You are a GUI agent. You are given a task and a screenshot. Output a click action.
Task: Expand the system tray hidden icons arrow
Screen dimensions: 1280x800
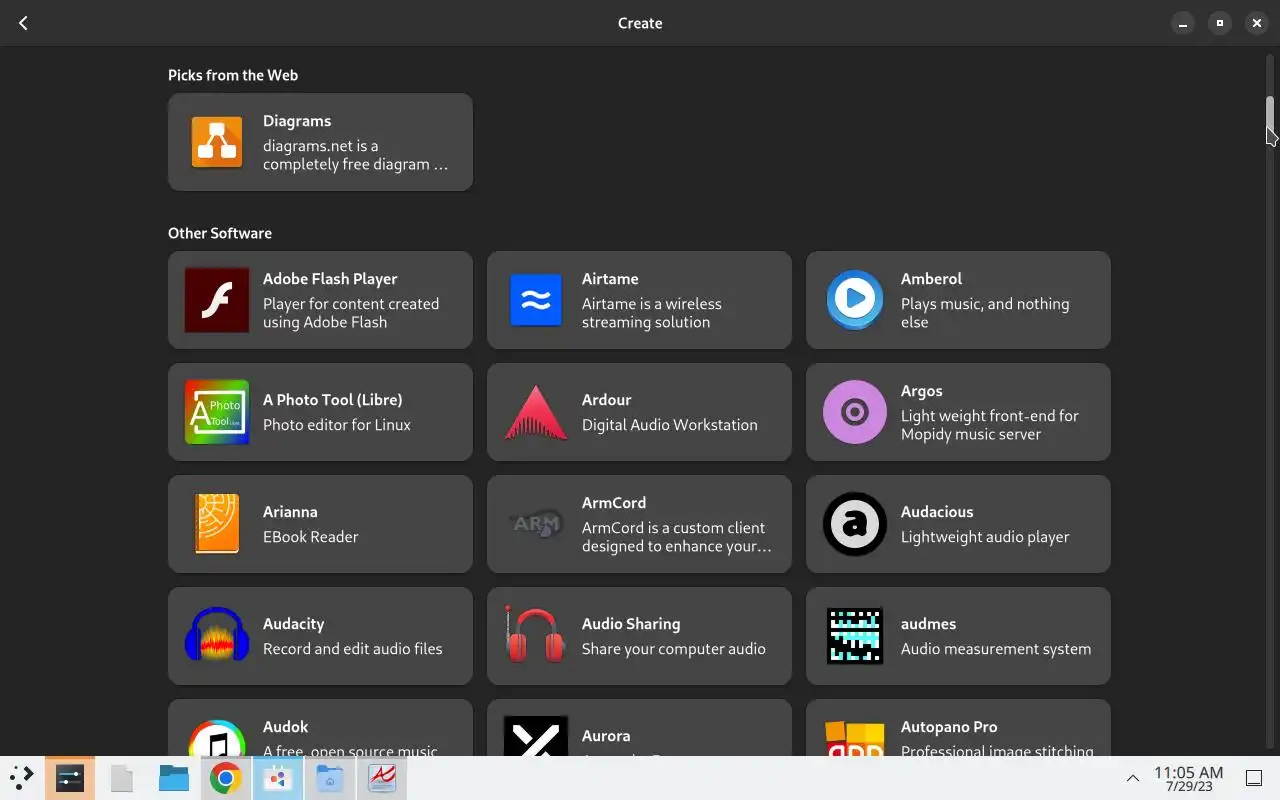click(x=1133, y=778)
